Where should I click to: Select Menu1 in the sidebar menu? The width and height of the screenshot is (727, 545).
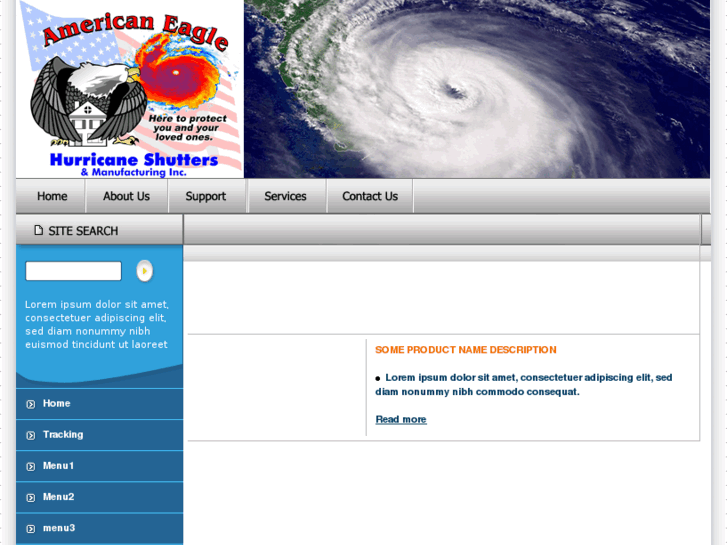click(x=100, y=466)
